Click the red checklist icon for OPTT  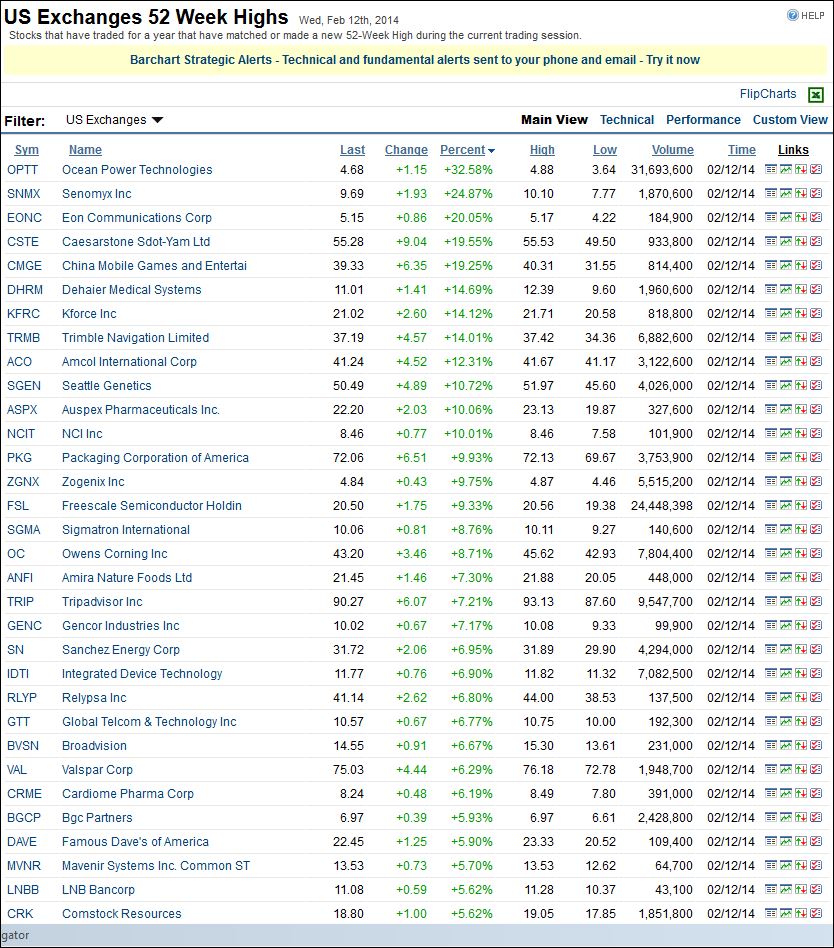tap(816, 170)
